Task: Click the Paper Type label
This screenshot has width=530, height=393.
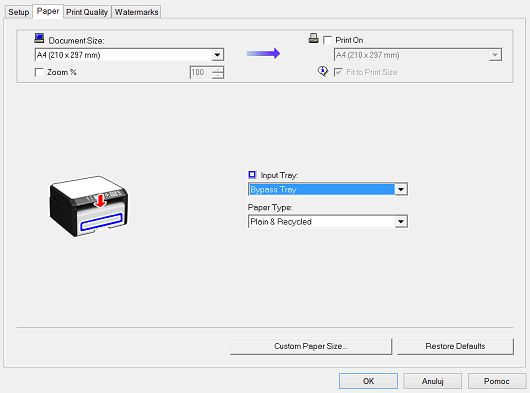Action: click(x=270, y=207)
